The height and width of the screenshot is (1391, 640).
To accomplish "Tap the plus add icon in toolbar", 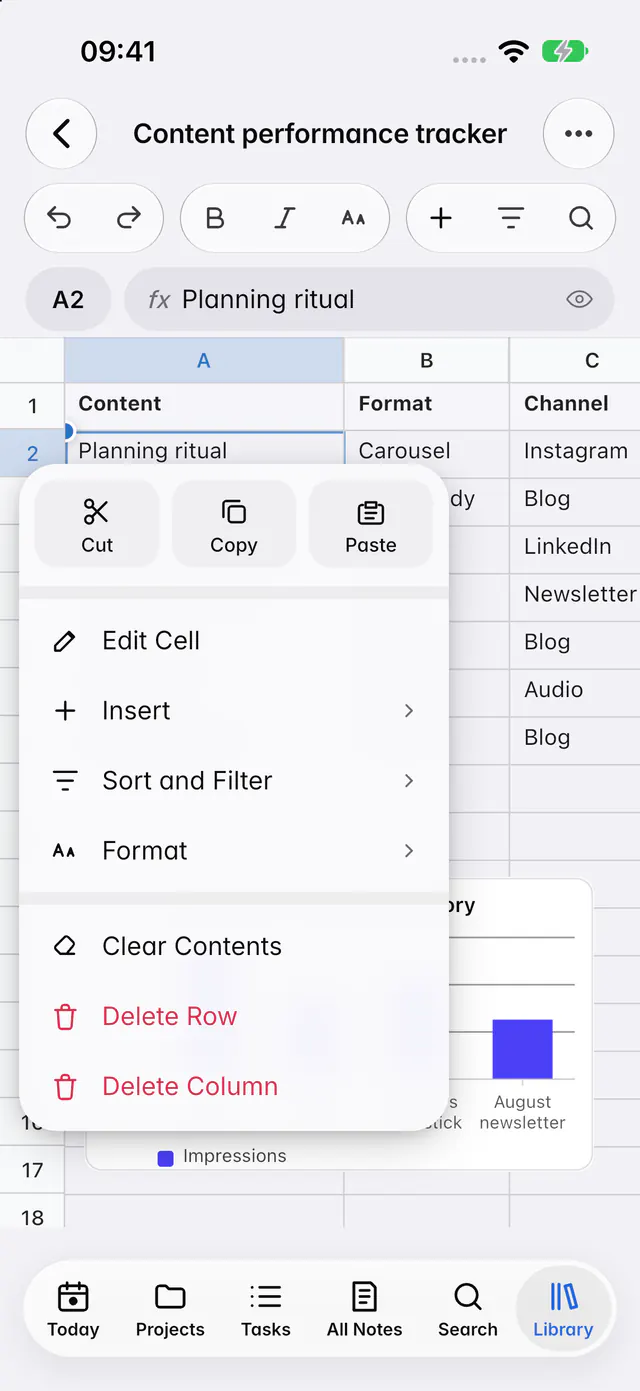I will point(441,218).
